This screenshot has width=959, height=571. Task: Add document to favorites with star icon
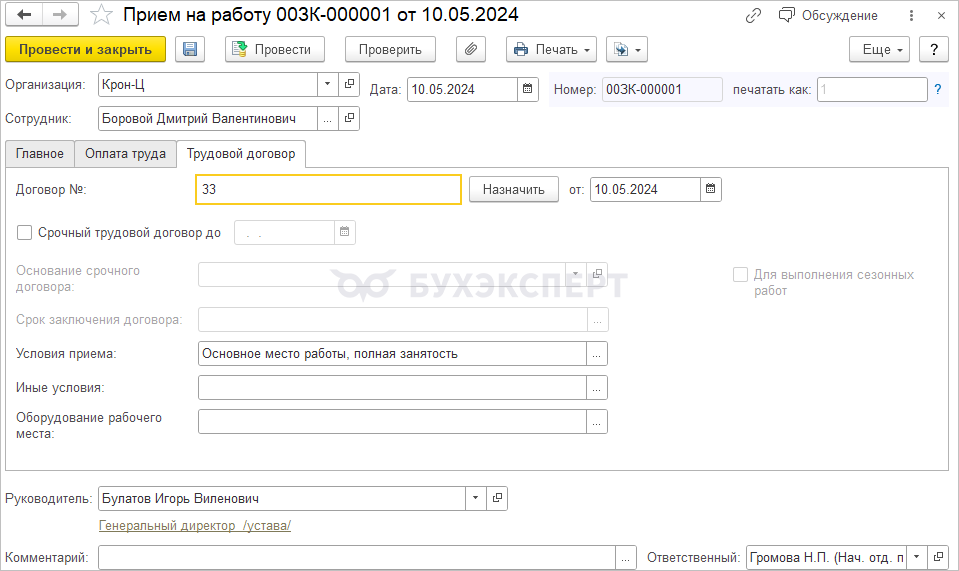101,15
